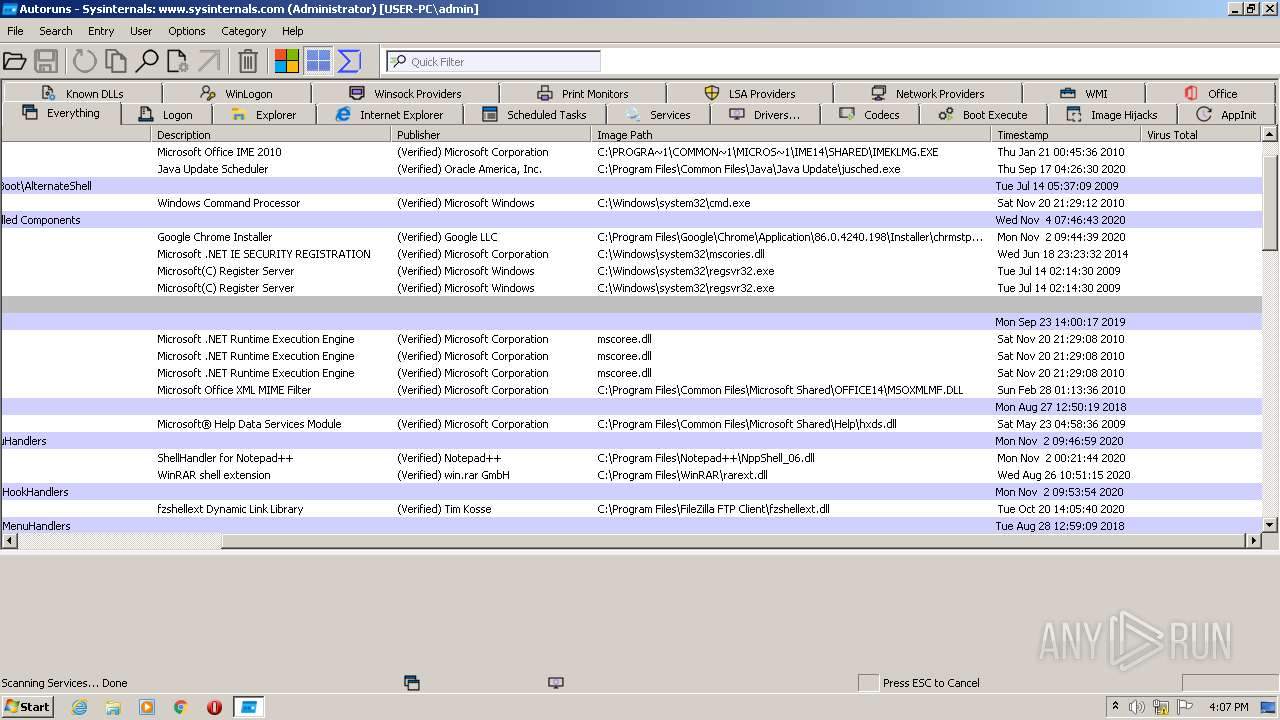Click the Copy toolbar icon
Image resolution: width=1280 pixels, height=720 pixels.
click(116, 62)
